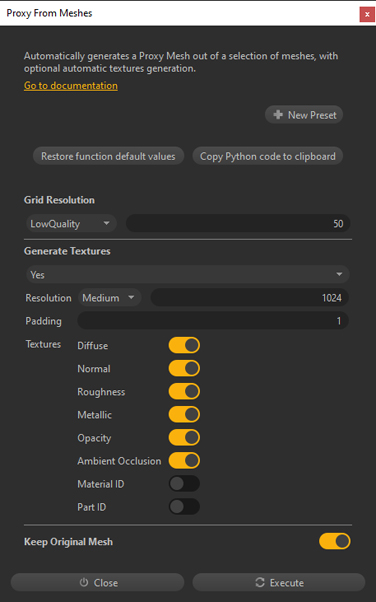Toggle the Roughness texture switch
The image size is (376, 602).
[x=184, y=391]
